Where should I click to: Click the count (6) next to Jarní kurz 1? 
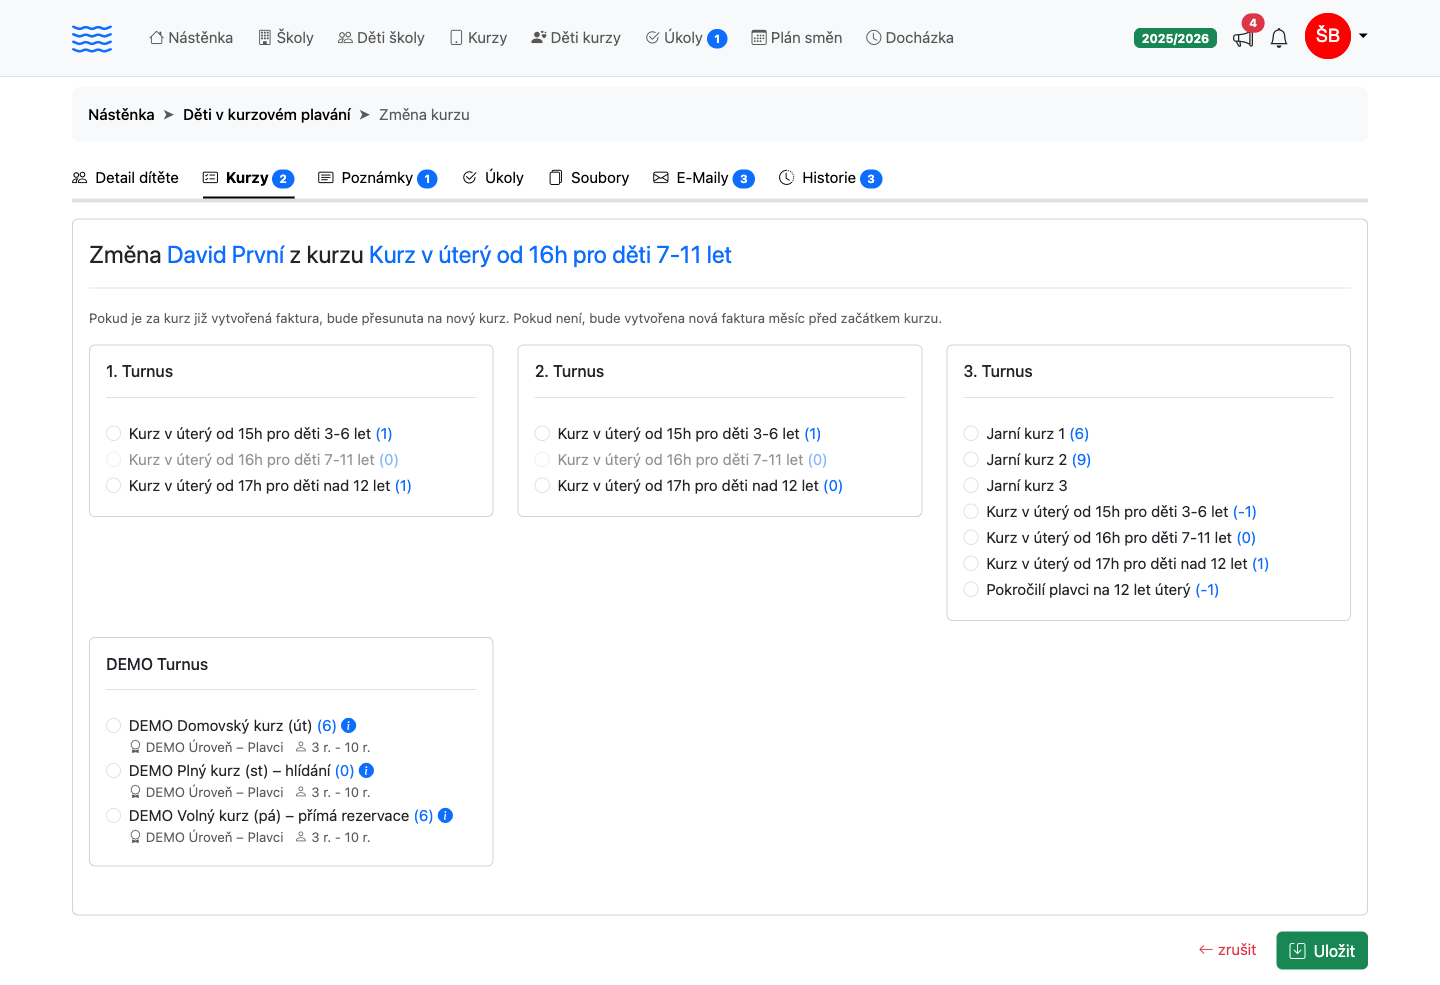pos(1079,434)
